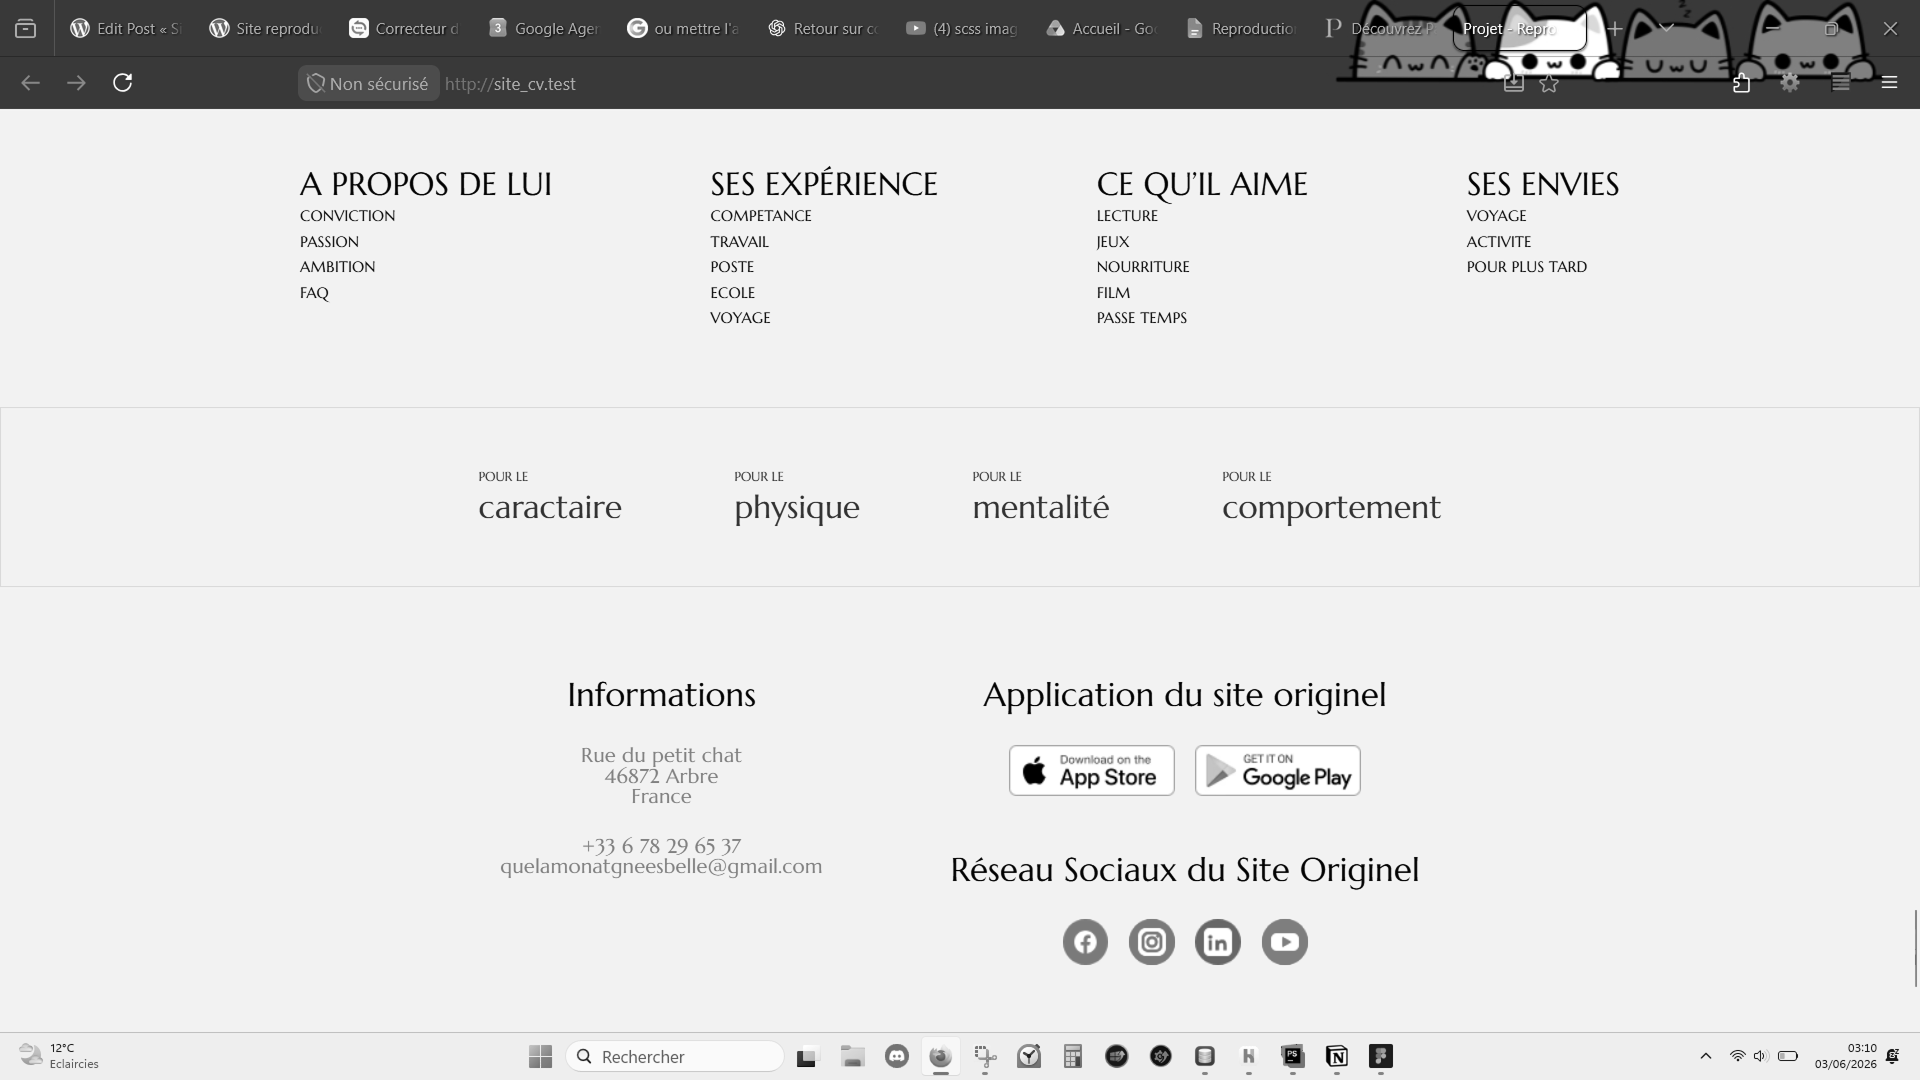Open the ECOLE link
The height and width of the screenshot is (1080, 1920).
point(732,293)
